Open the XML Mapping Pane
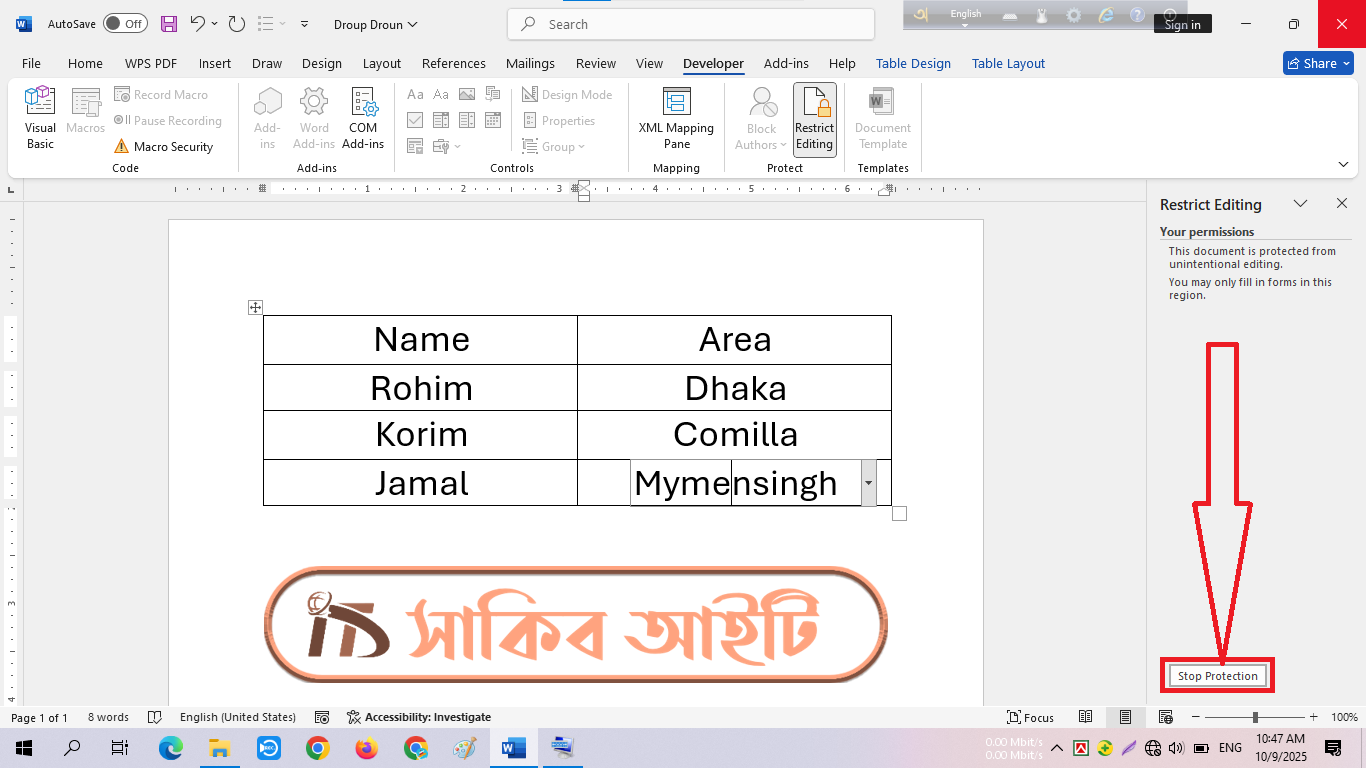This screenshot has width=1366, height=768. point(676,118)
